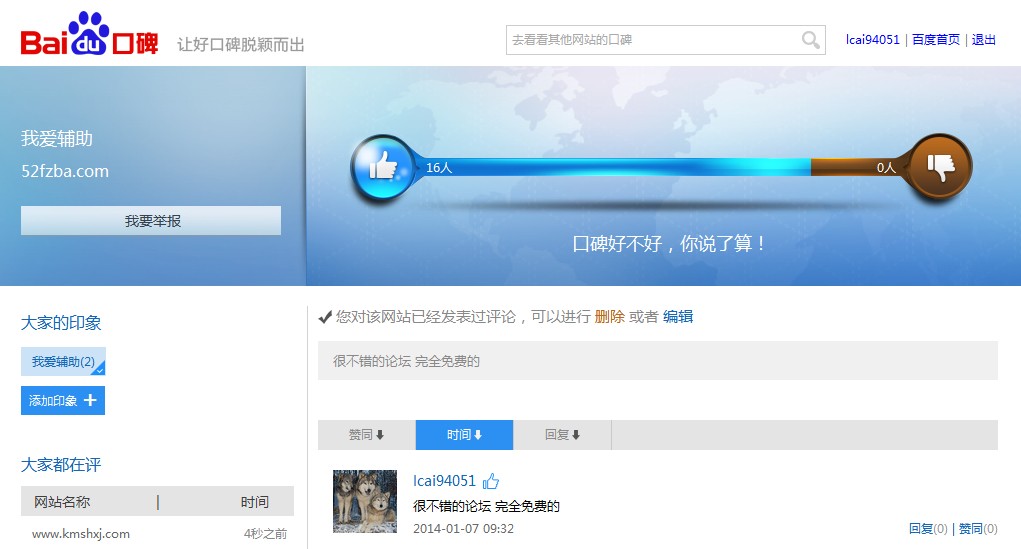Screen dimensions: 1021x549
Task: Click the 口碑好不好，你说了算 slogan
Action: tap(669, 244)
